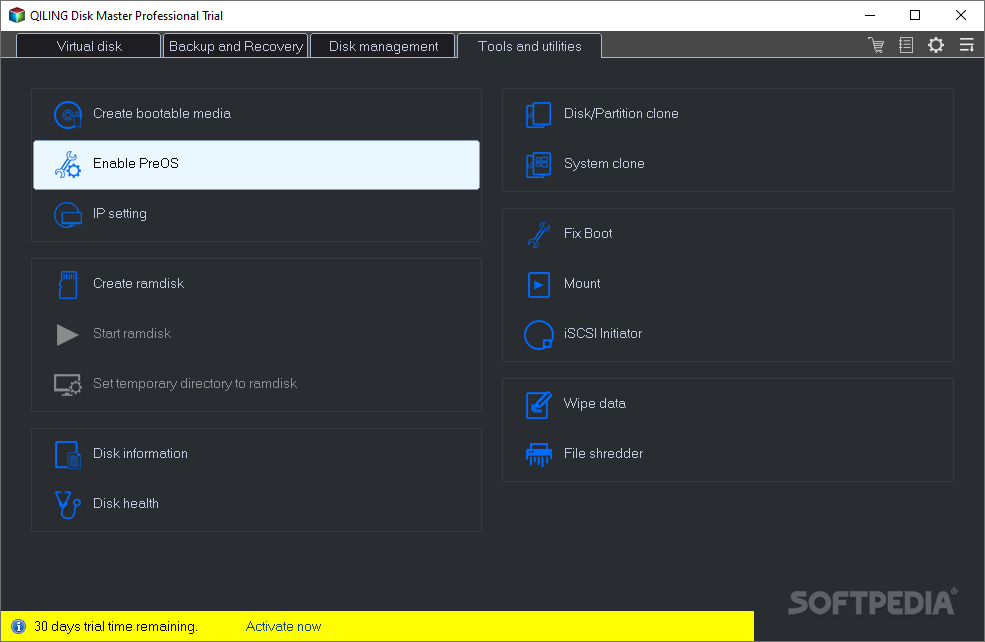Open the log list icon in toolbar
This screenshot has height=642, width=985.
coord(906,45)
